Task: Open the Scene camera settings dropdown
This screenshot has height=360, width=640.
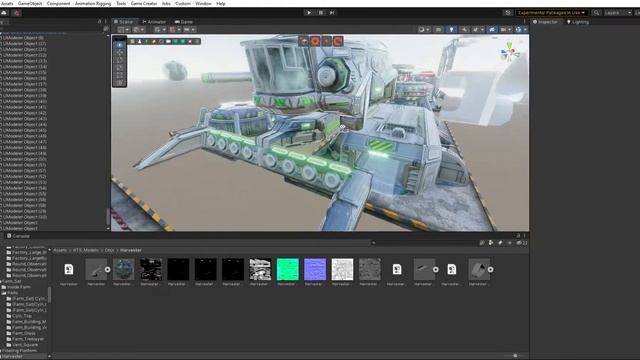Action: point(506,29)
